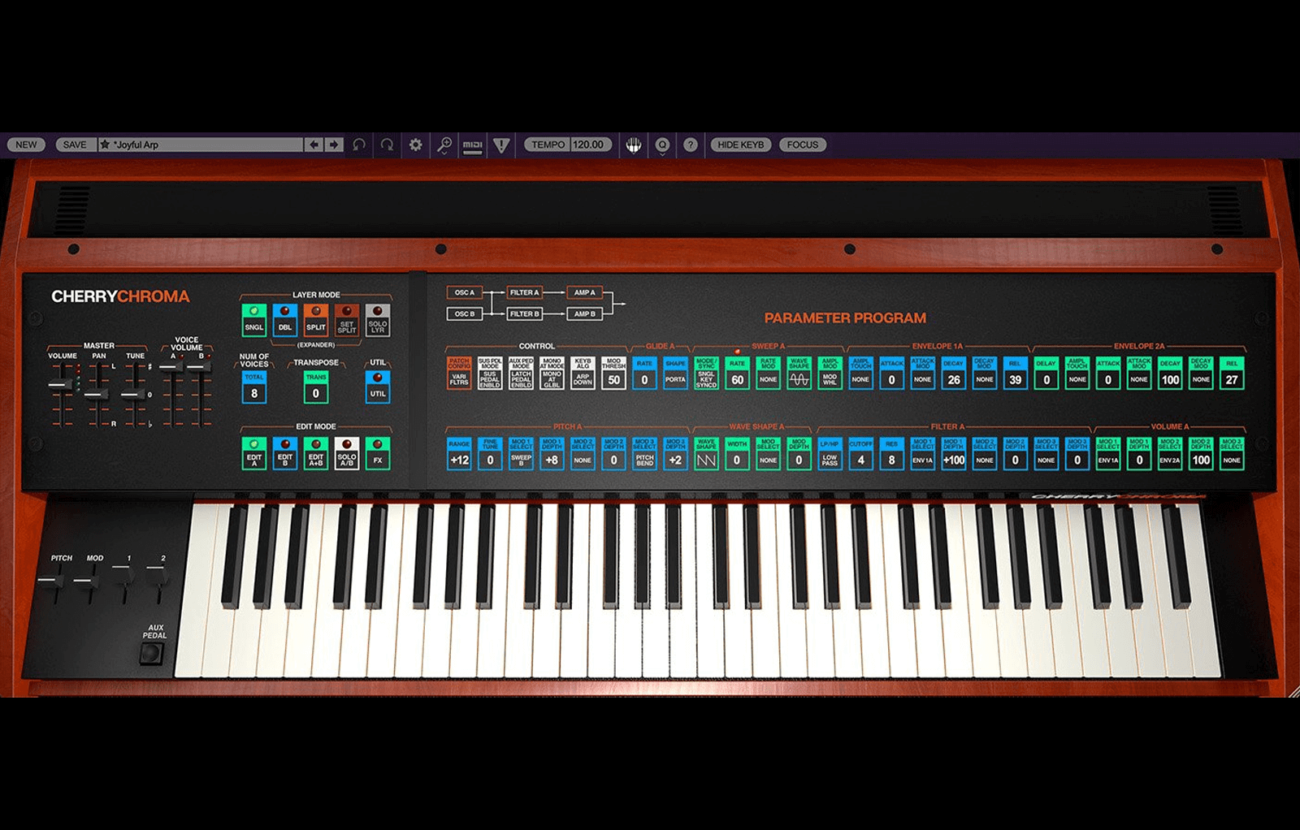The image size is (1300, 830).
Task: Click the Master Tune slider
Action: pos(134,395)
